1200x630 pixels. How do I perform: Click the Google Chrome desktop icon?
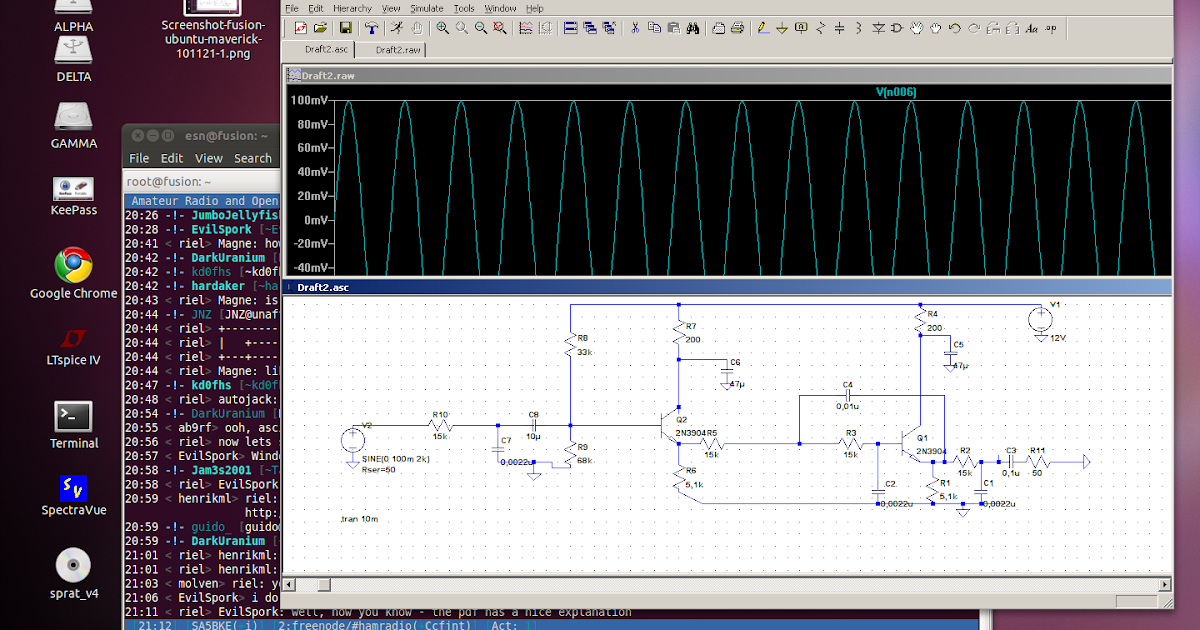tap(73, 272)
